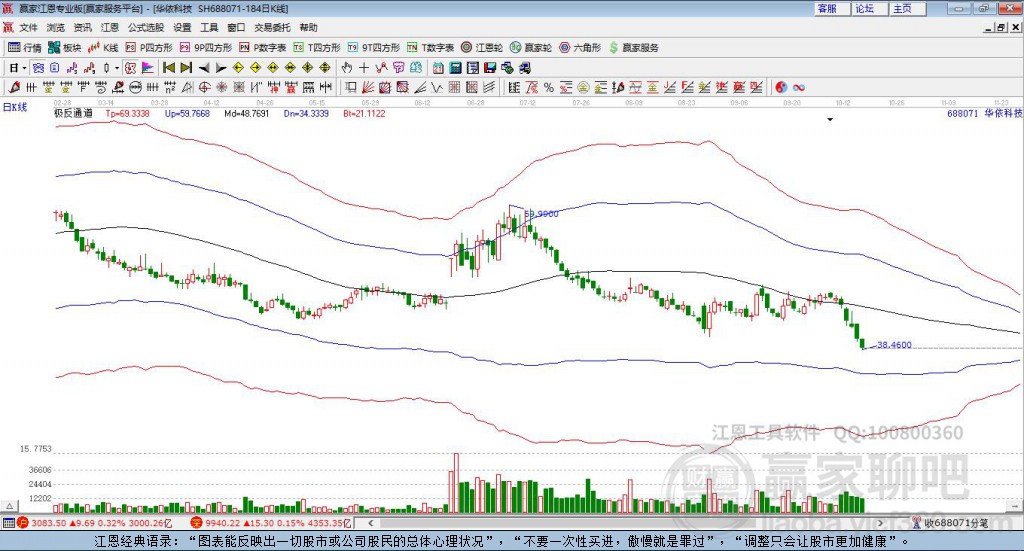This screenshot has width=1024, height=551.
Task: Open the 板块 sector view
Action: (64, 48)
